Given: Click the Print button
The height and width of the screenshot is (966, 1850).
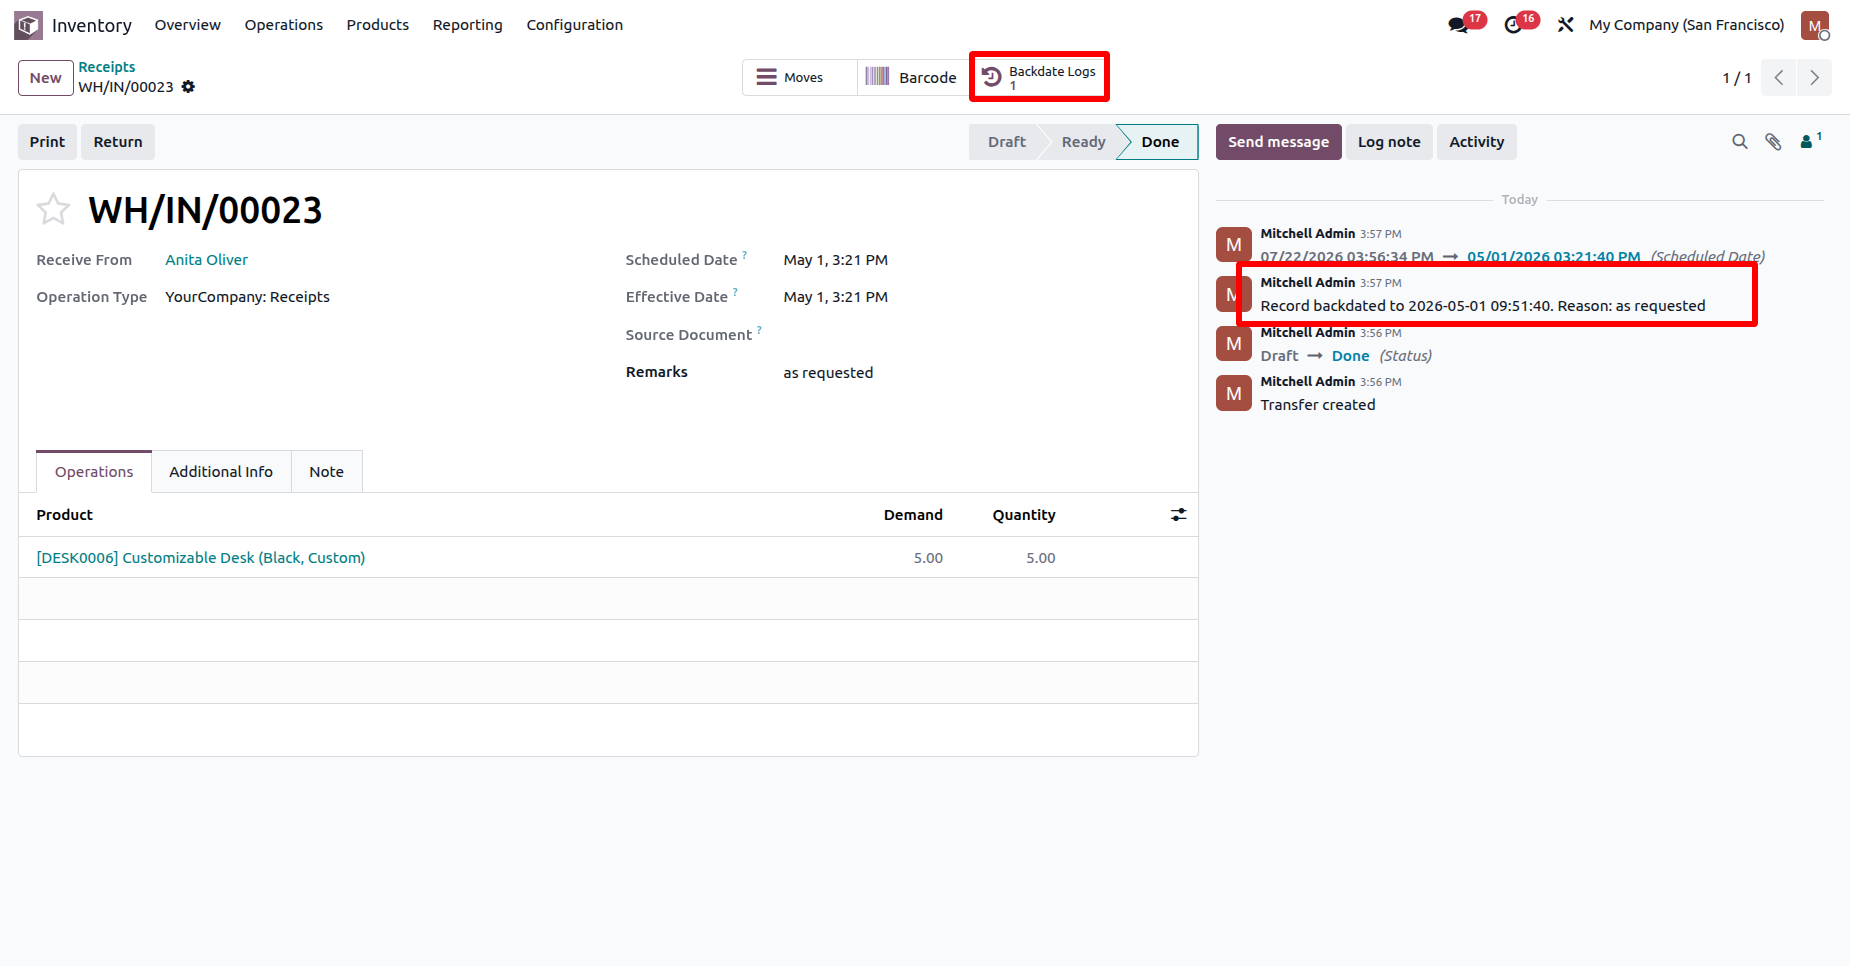Looking at the screenshot, I should click(x=47, y=142).
